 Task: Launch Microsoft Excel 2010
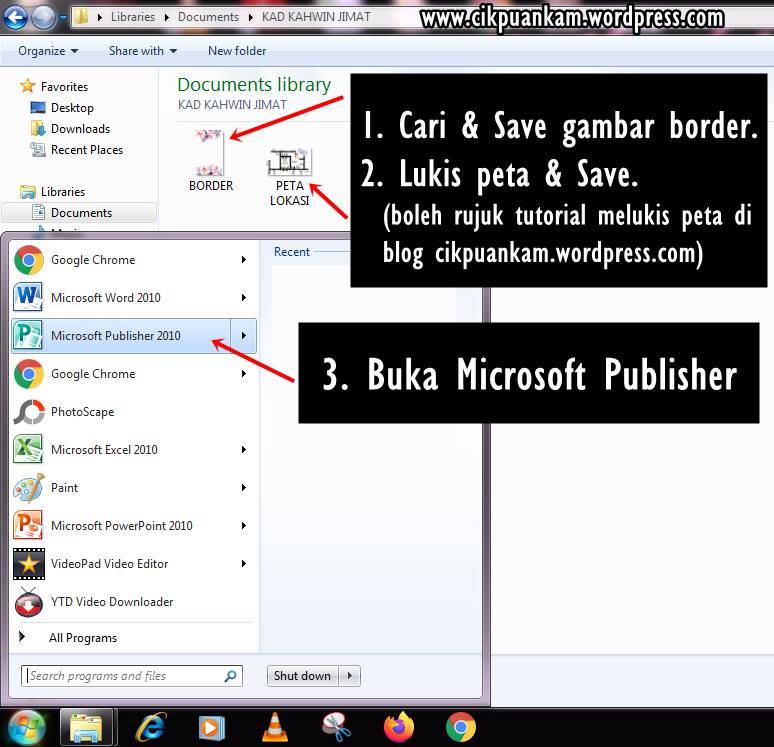pyautogui.click(x=104, y=450)
